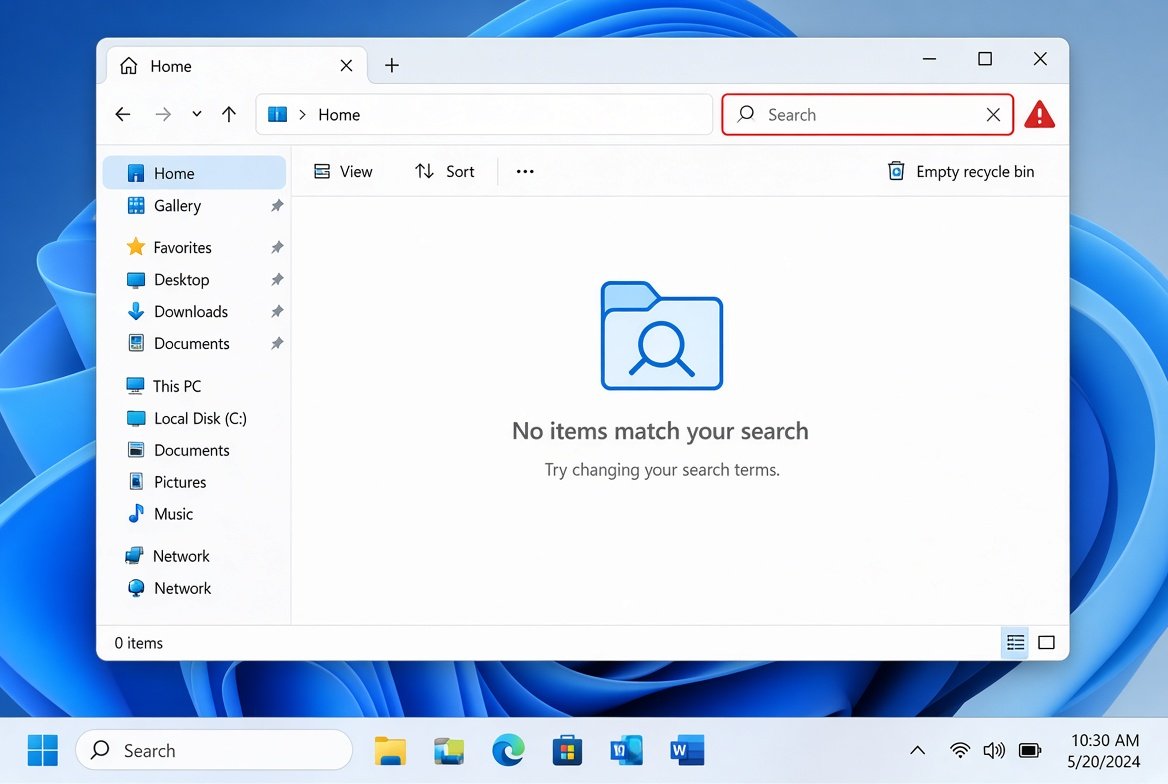Open the taskbar app next to File Explorer

tap(449, 750)
